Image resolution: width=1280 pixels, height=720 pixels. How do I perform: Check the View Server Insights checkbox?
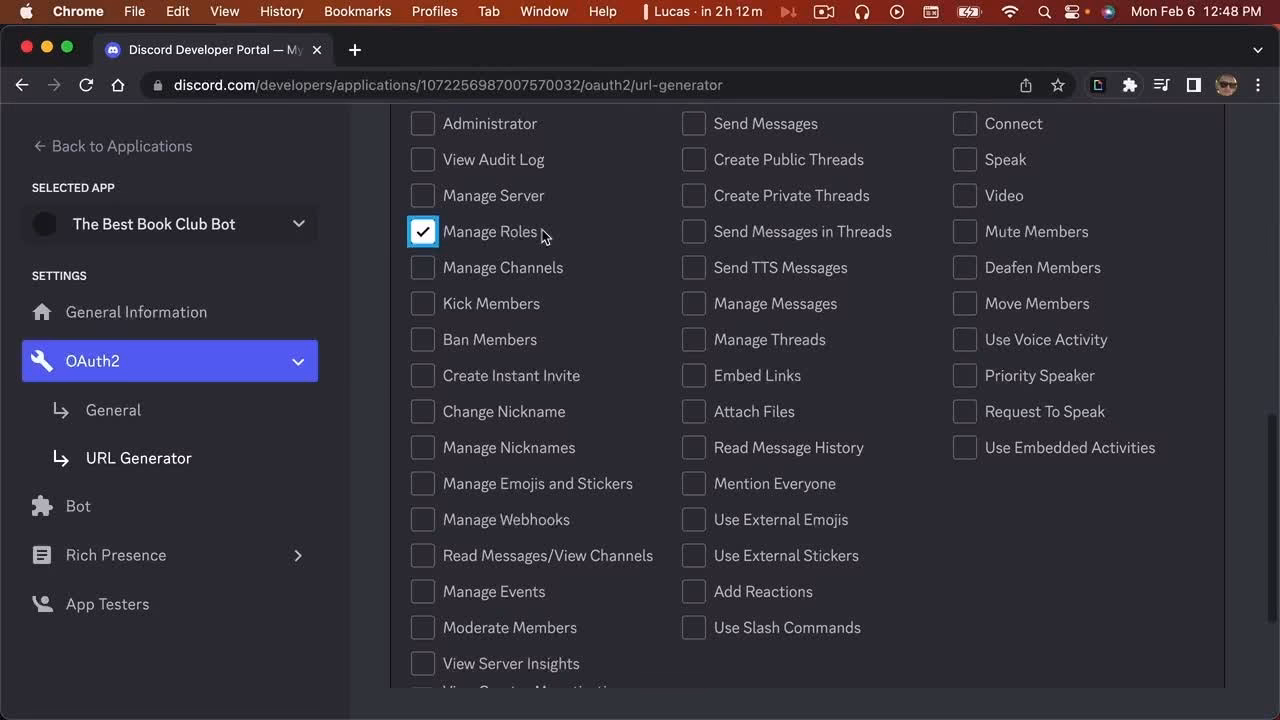423,664
